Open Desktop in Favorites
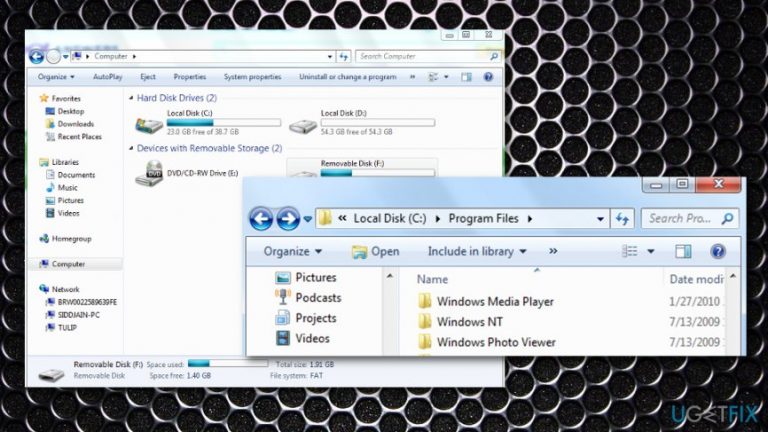The image size is (768, 432). coord(65,111)
